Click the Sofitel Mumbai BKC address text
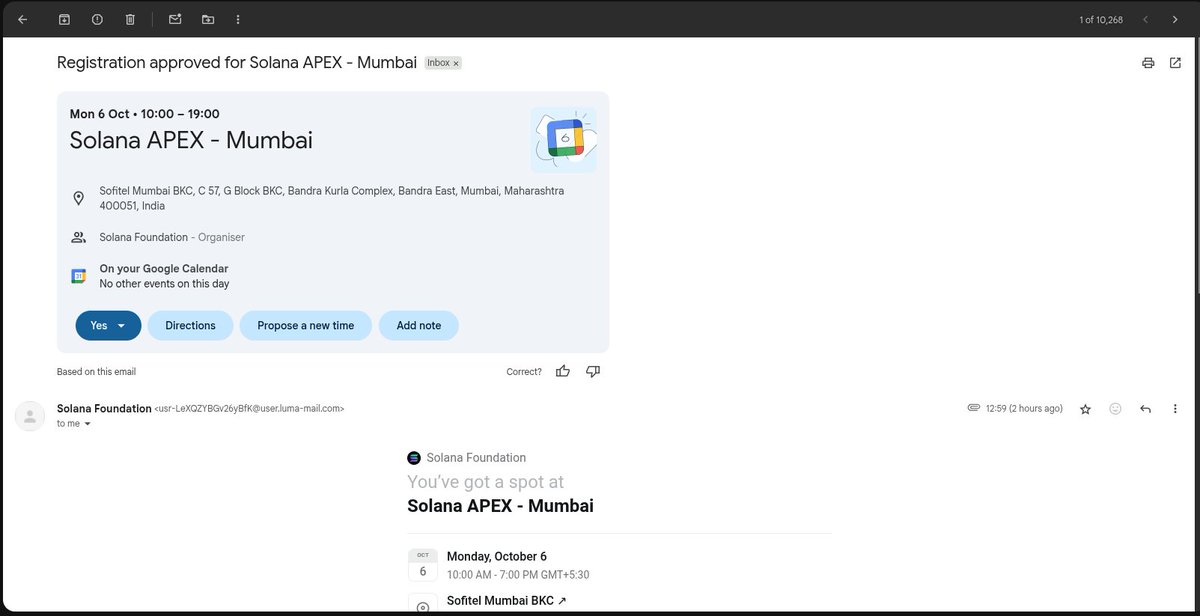The width and height of the screenshot is (1200, 616). 331,198
